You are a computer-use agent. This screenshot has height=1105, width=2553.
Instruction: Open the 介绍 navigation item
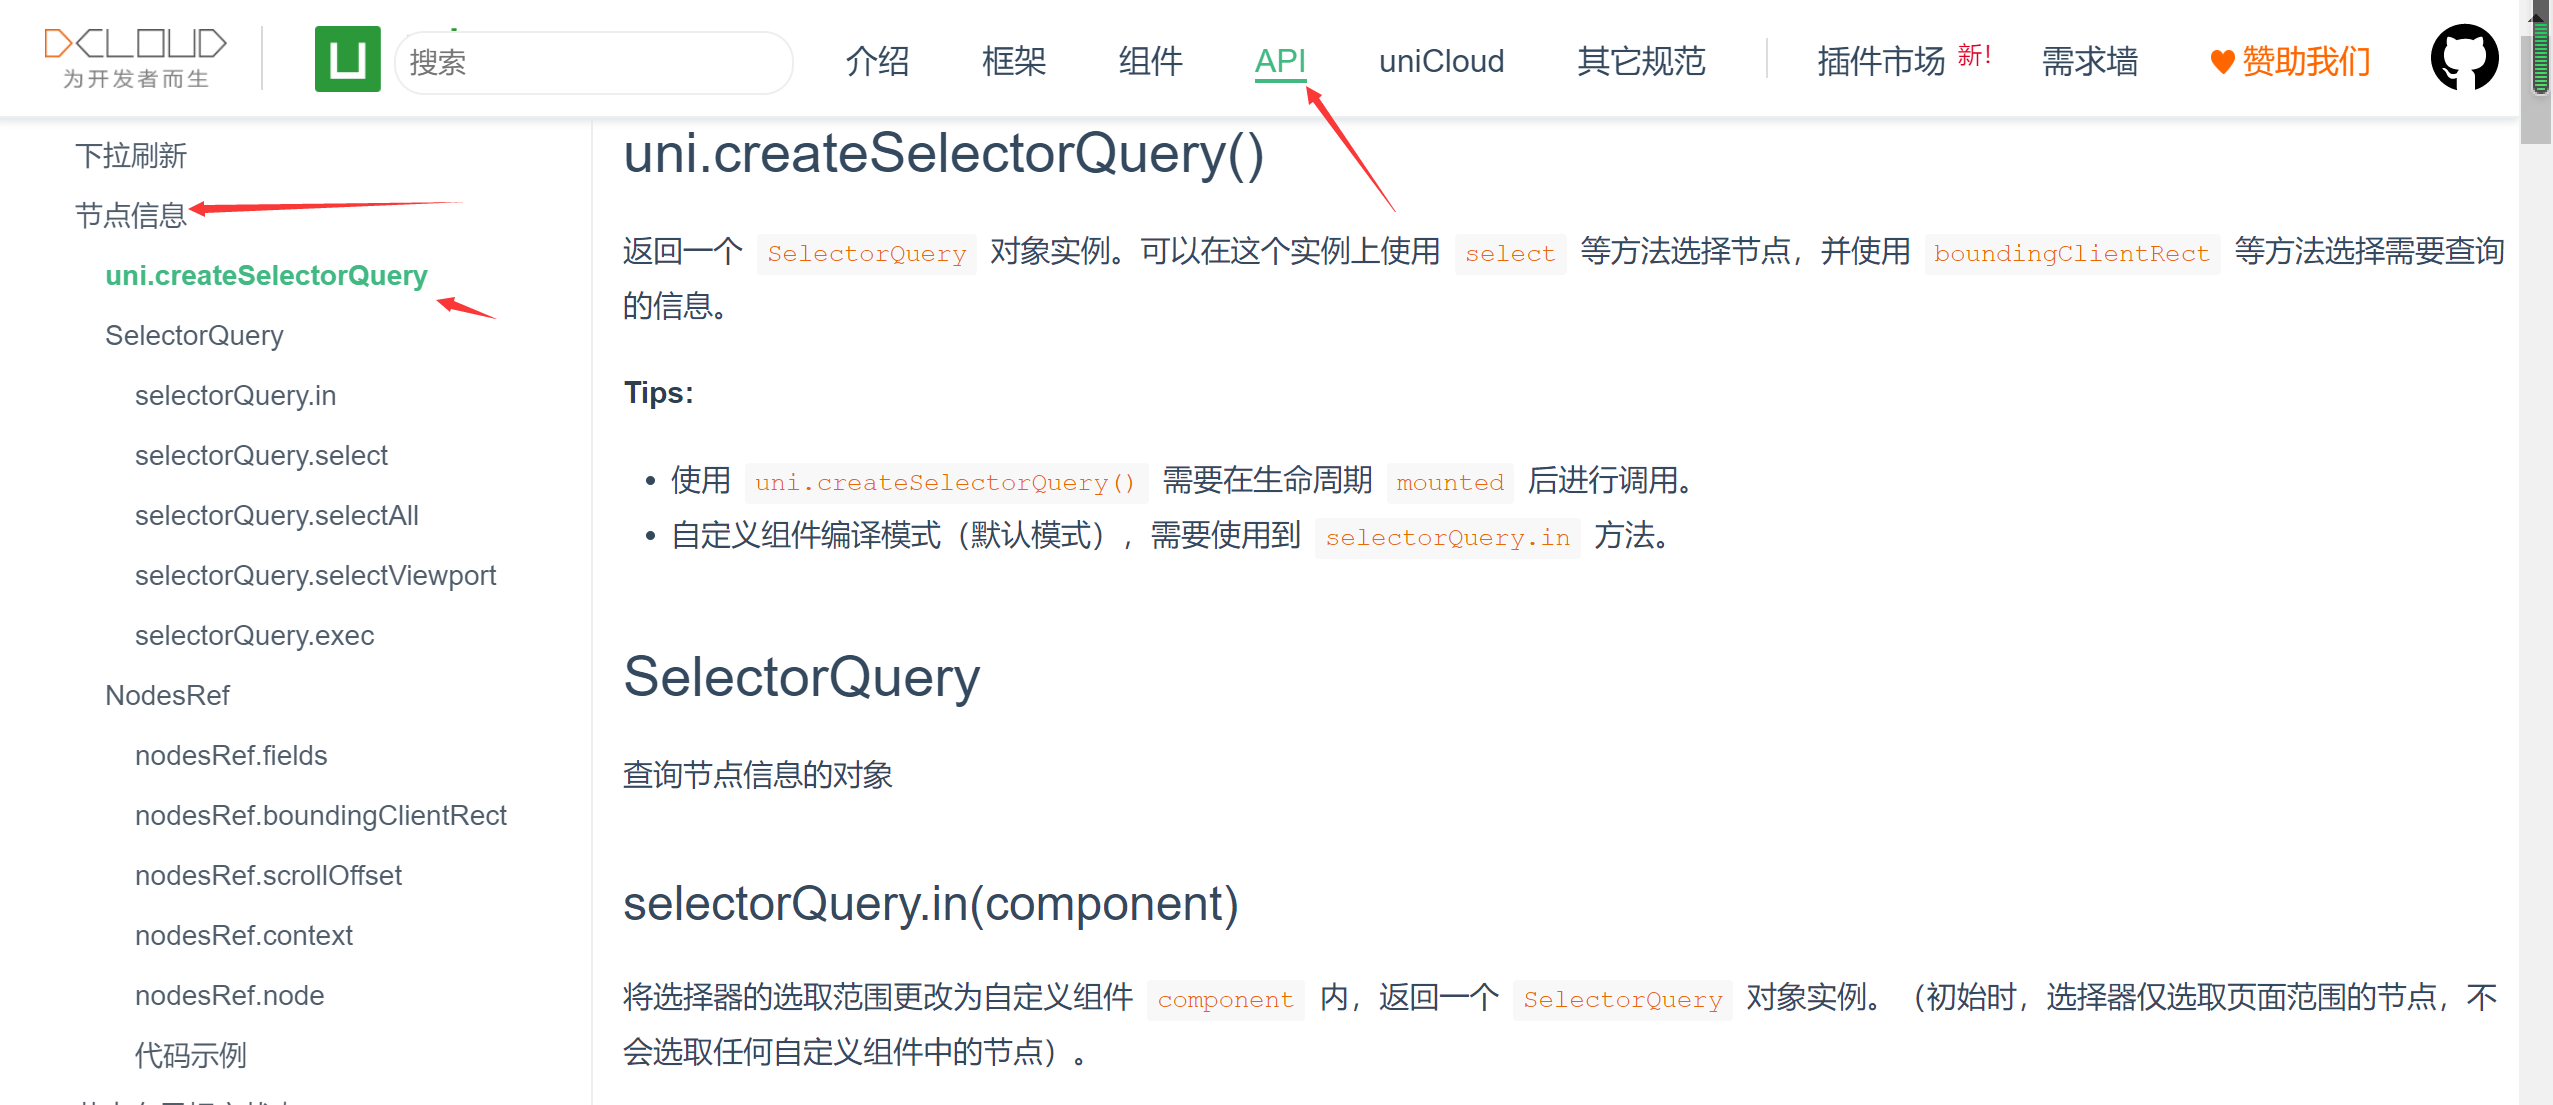point(877,61)
